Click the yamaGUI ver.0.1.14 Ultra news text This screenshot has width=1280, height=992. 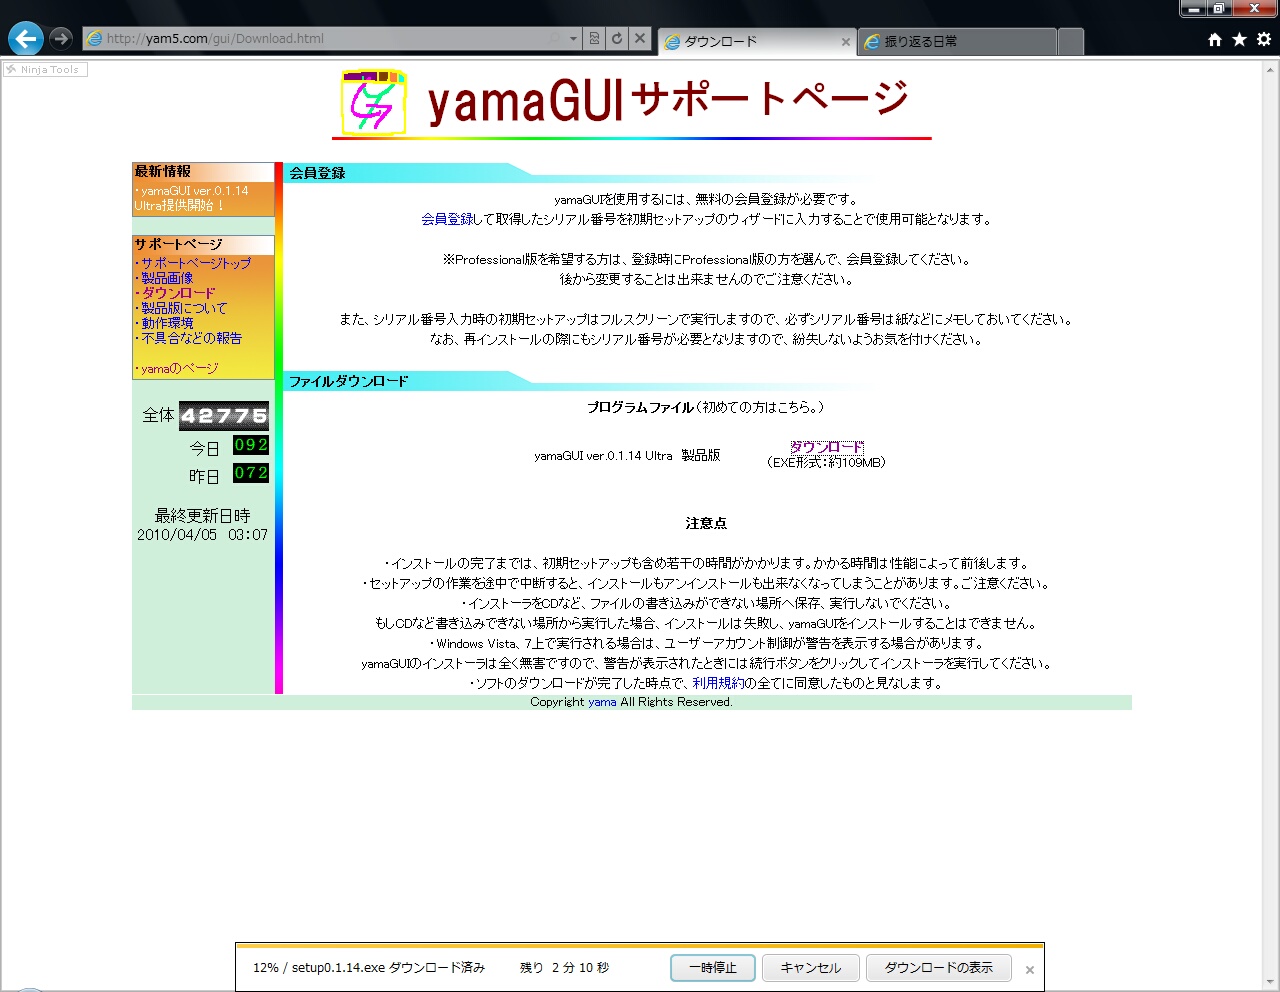pos(192,198)
